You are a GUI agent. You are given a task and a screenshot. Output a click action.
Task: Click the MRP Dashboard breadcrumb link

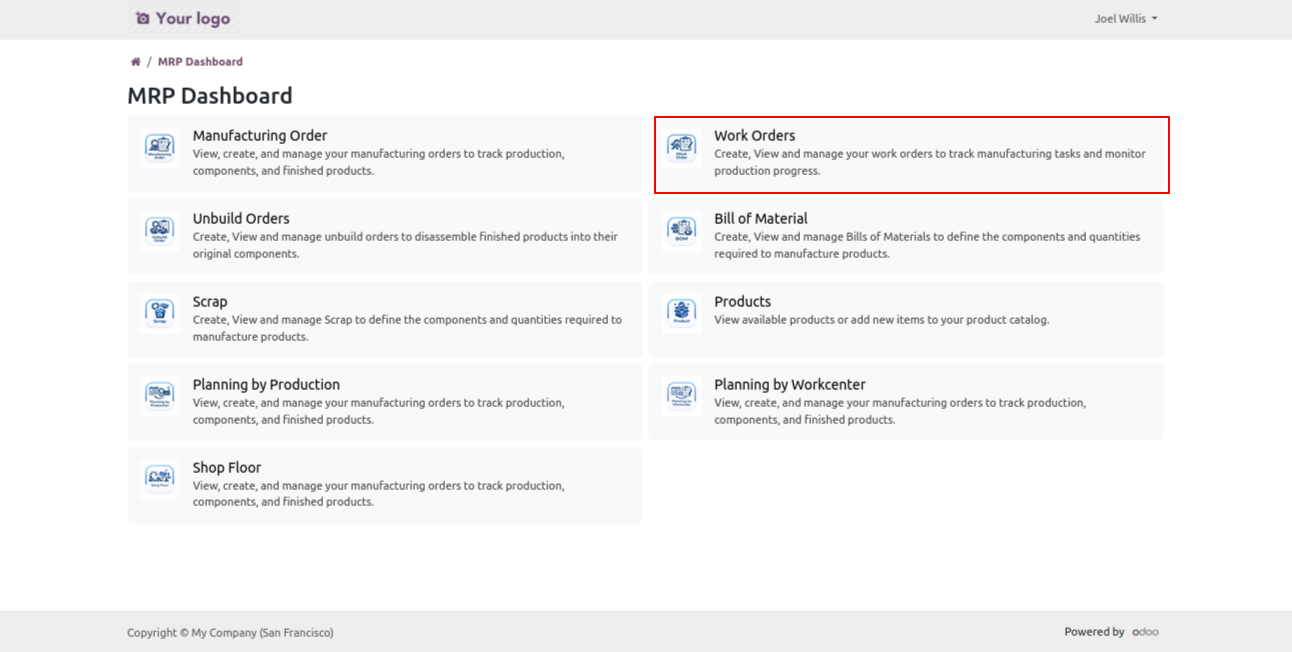pyautogui.click(x=200, y=62)
